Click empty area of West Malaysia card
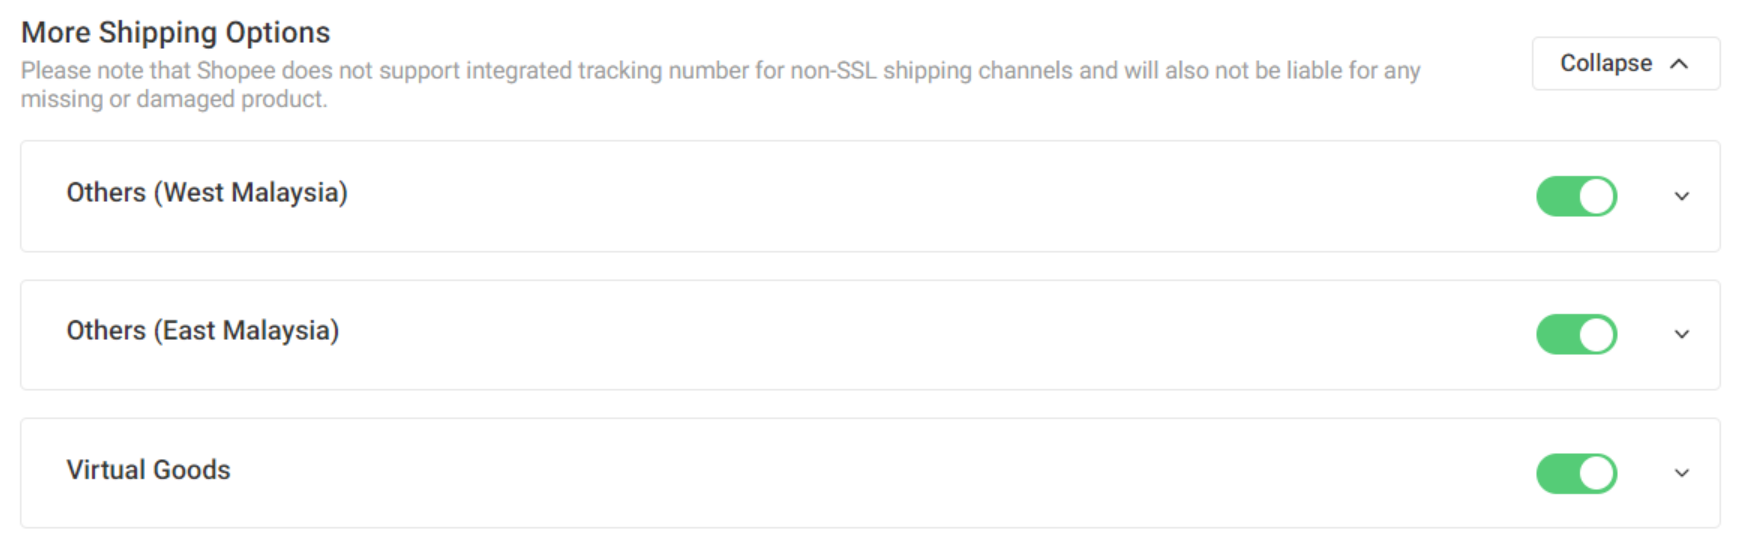Screen dimensions: 1737x551 click(900, 196)
